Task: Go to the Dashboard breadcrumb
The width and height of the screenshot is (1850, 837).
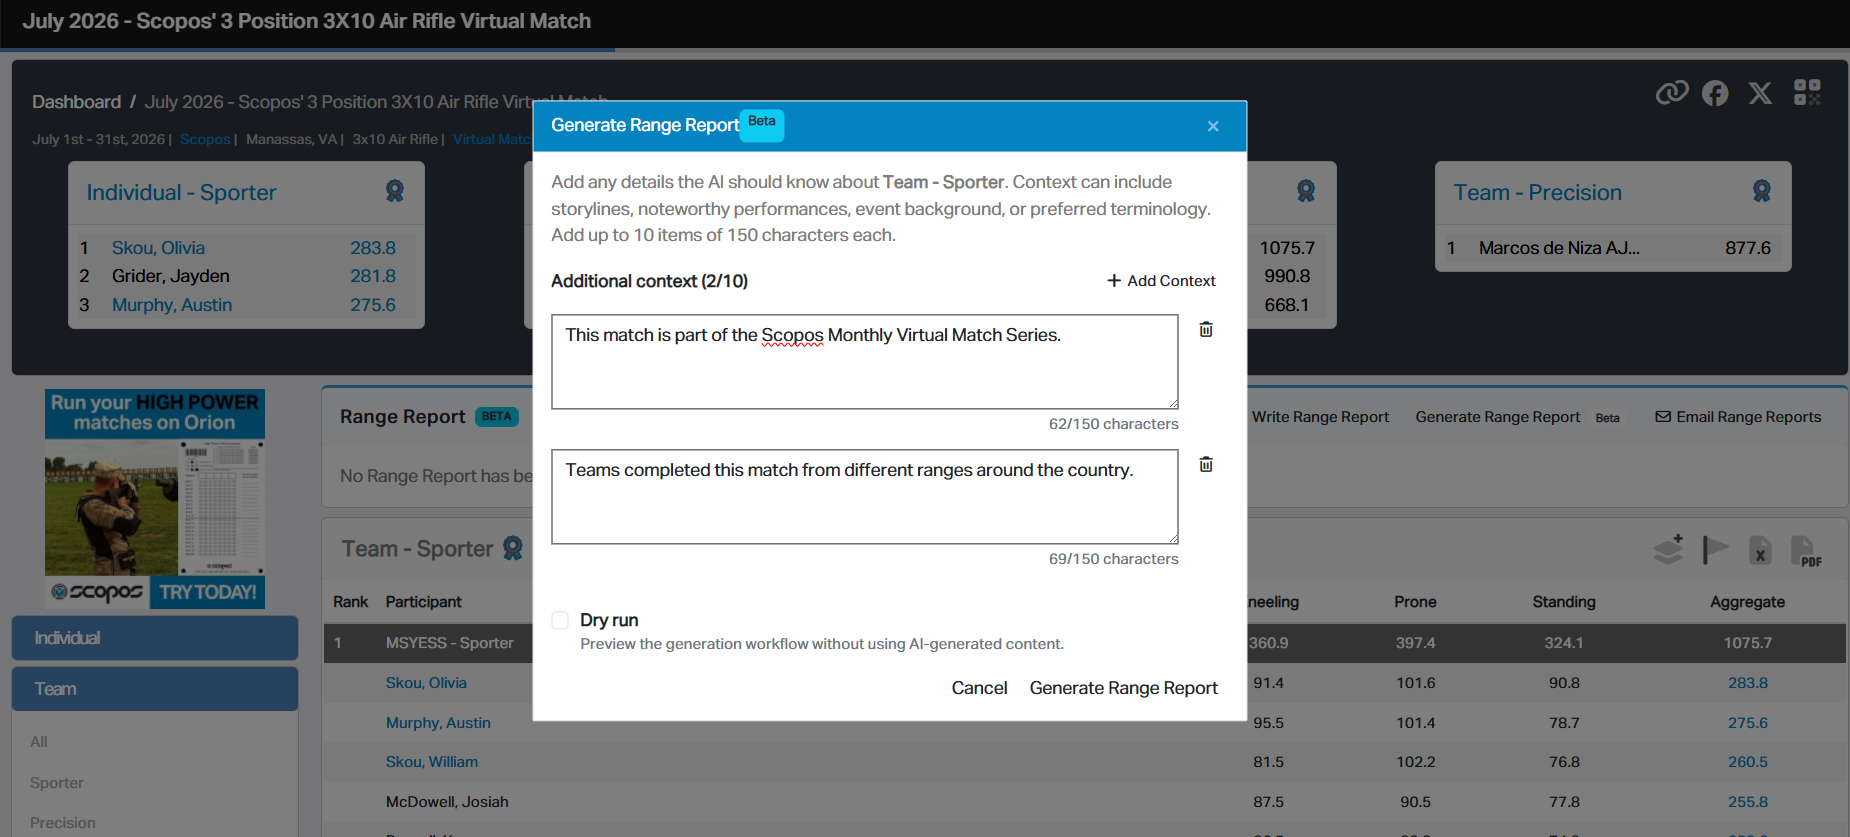Action: (76, 102)
